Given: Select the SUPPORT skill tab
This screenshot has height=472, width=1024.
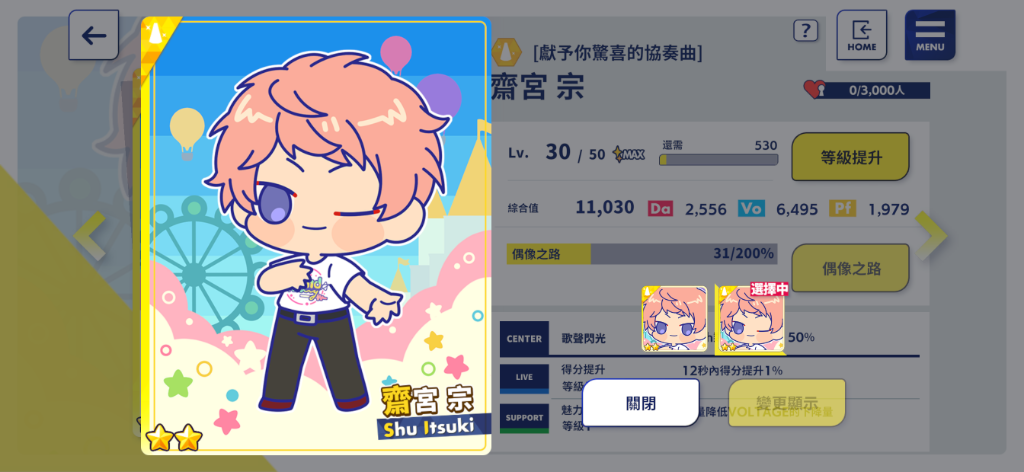Looking at the screenshot, I should [524, 418].
